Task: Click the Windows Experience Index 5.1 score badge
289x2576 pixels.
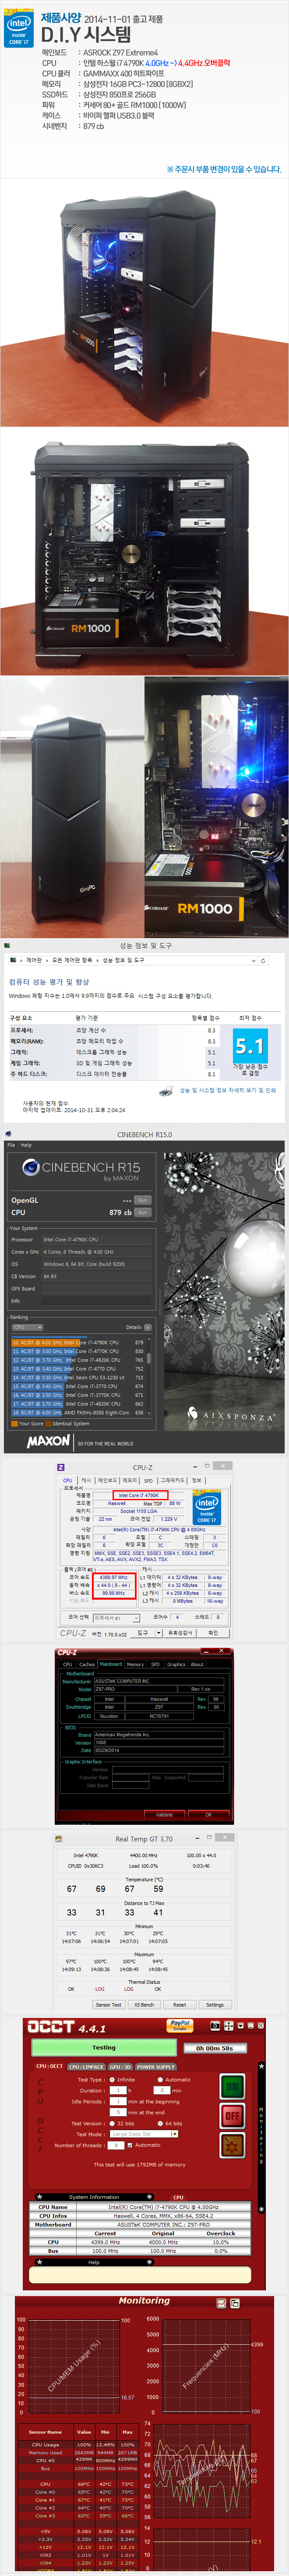Action: click(249, 1047)
